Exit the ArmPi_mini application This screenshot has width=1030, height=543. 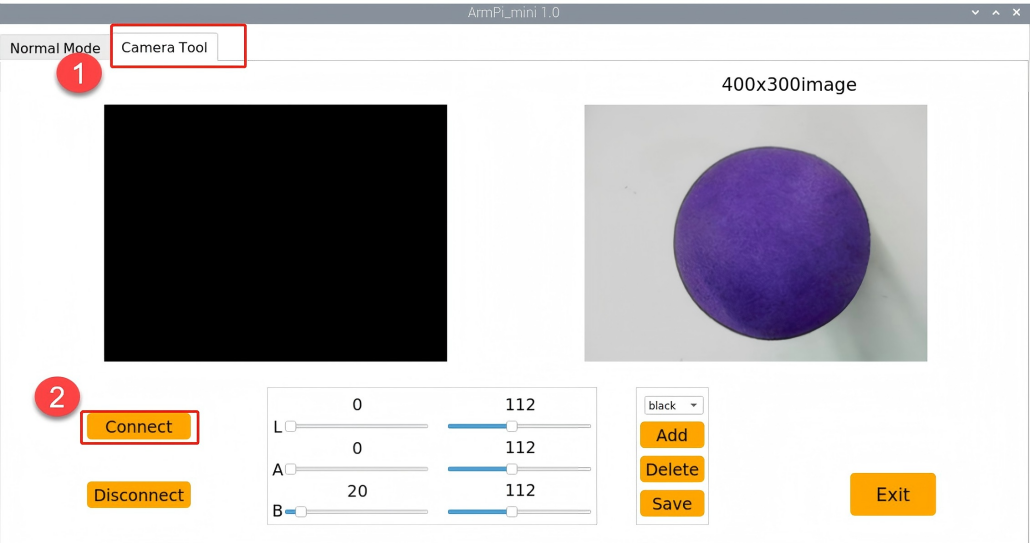892,494
